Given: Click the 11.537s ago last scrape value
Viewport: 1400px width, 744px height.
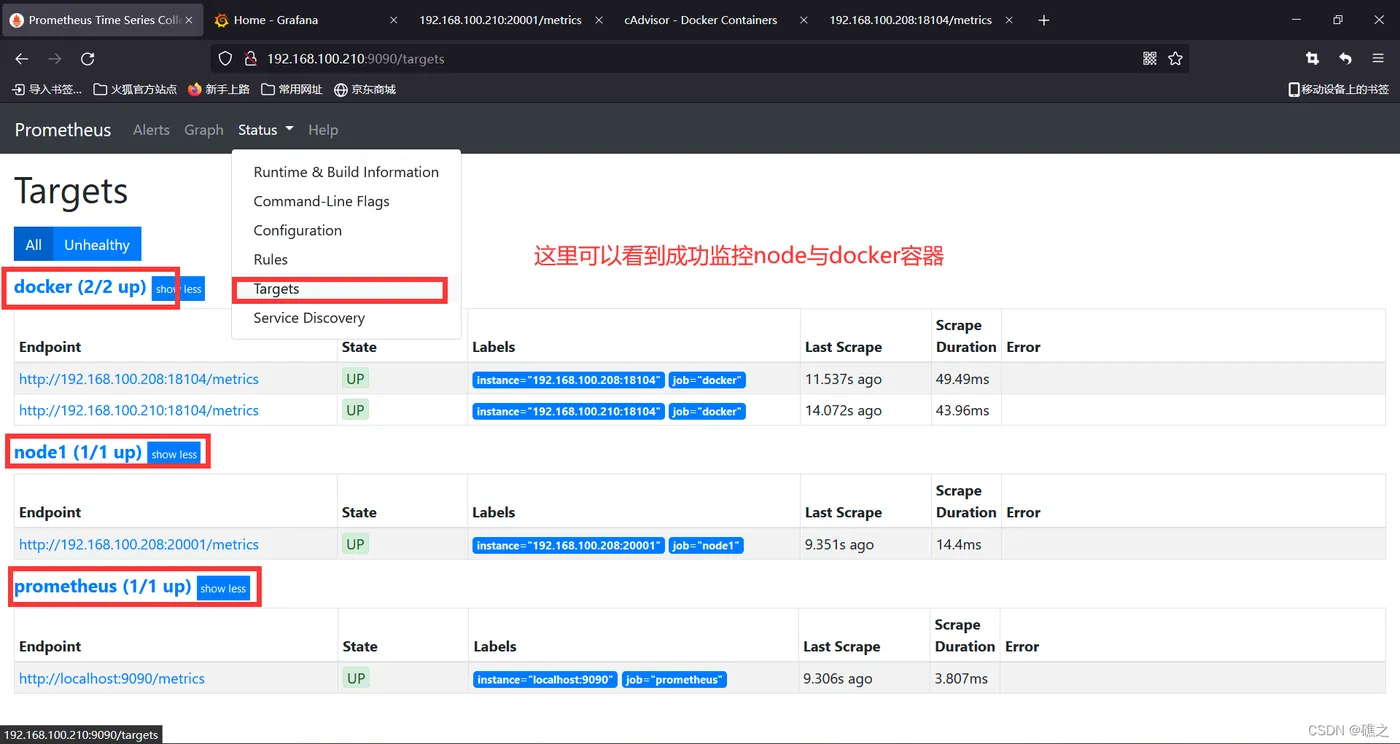Looking at the screenshot, I should tap(843, 380).
